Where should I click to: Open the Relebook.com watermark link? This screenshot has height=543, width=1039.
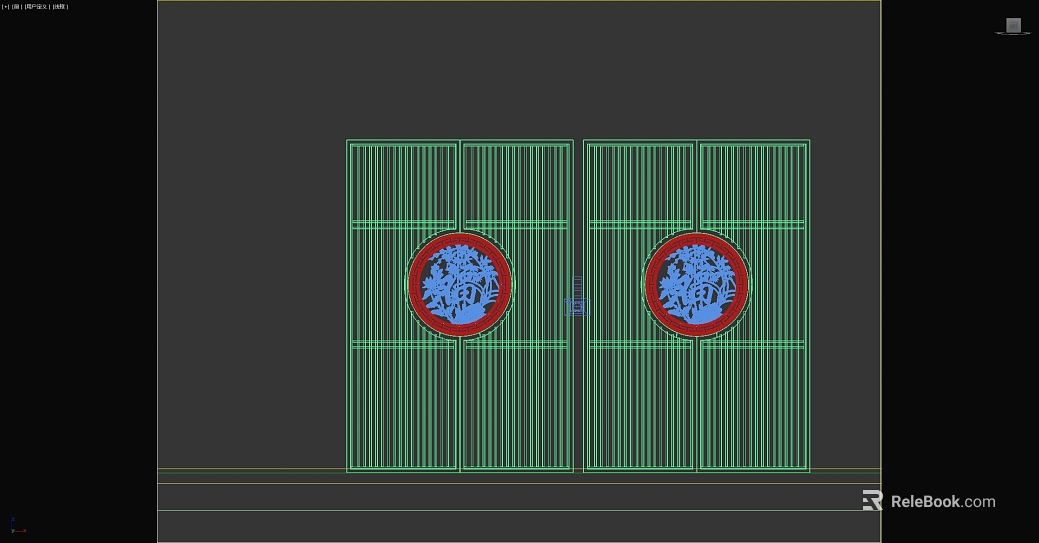click(x=943, y=502)
